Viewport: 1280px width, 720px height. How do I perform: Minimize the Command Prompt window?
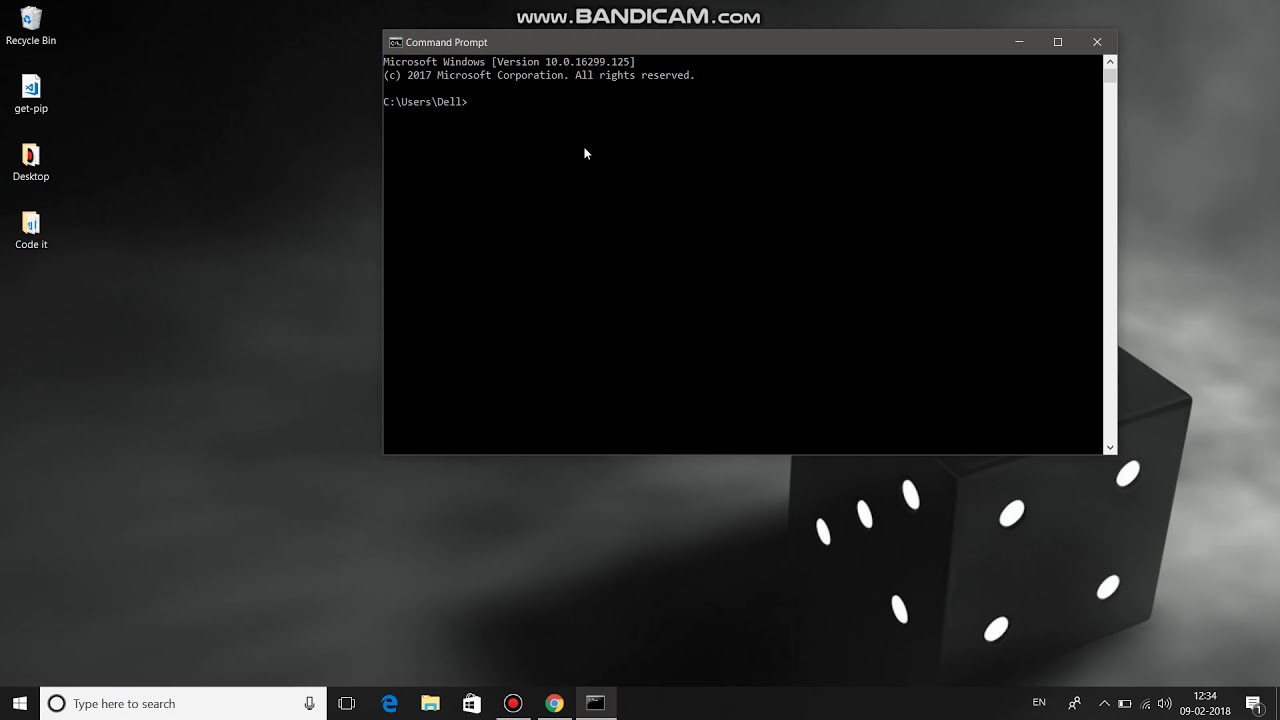pyautogui.click(x=1019, y=42)
